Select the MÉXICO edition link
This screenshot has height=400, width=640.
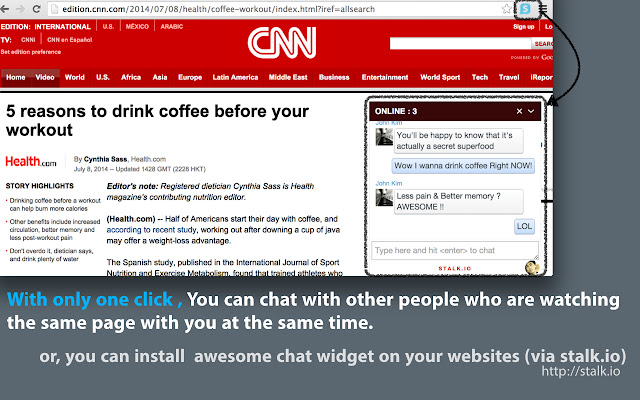click(137, 27)
